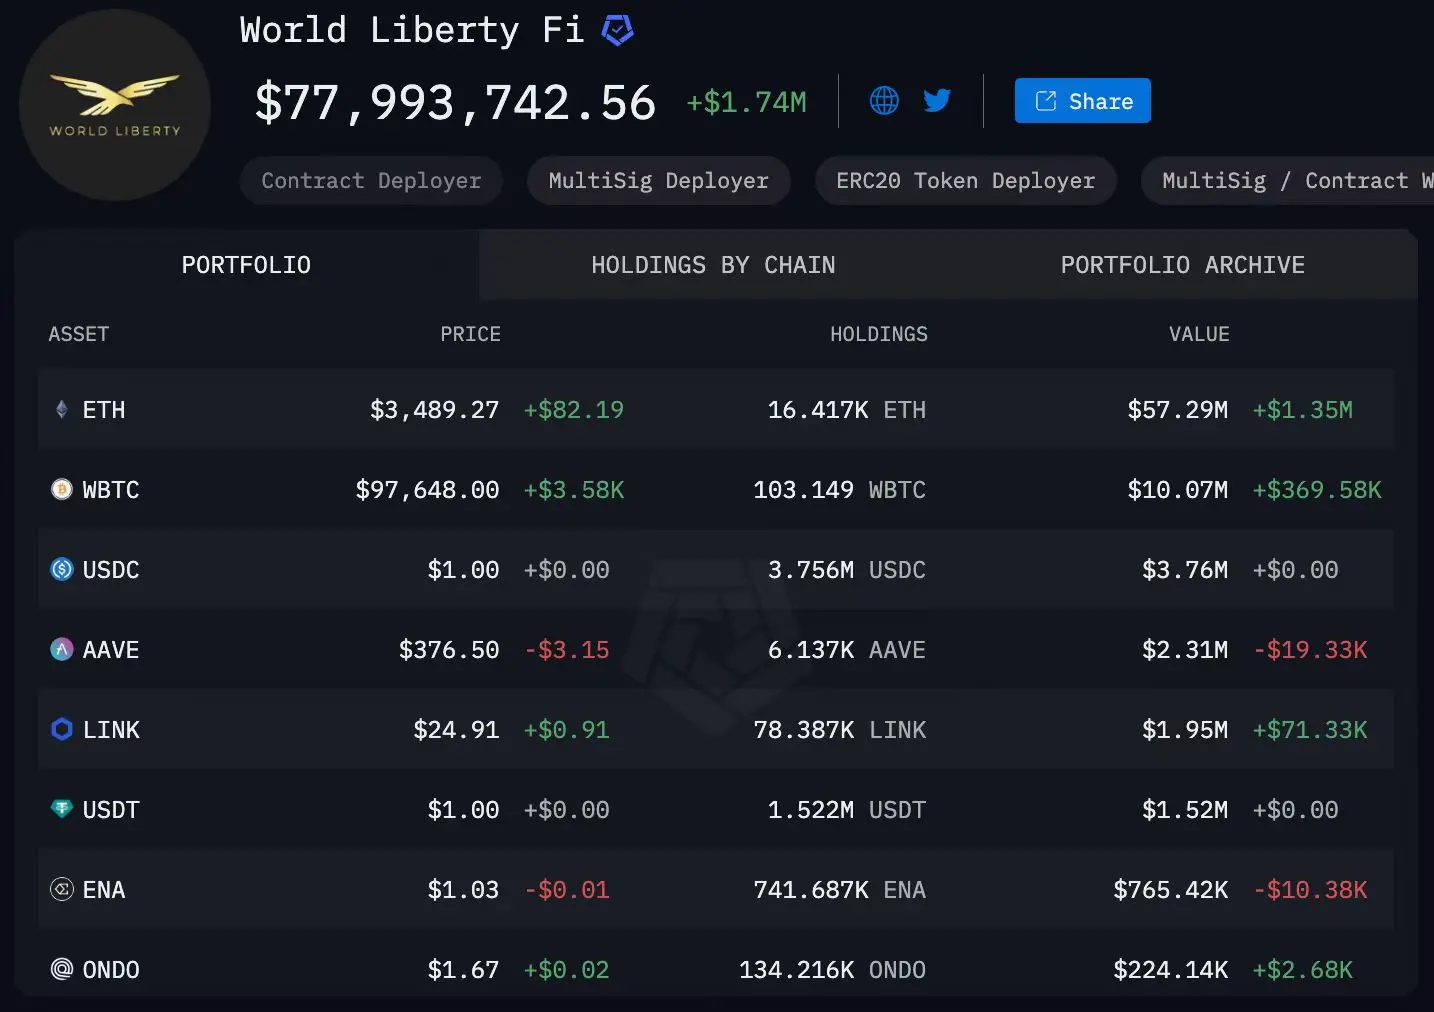Click the ENA price $1.03
Viewport: 1434px width, 1012px height.
tap(463, 890)
